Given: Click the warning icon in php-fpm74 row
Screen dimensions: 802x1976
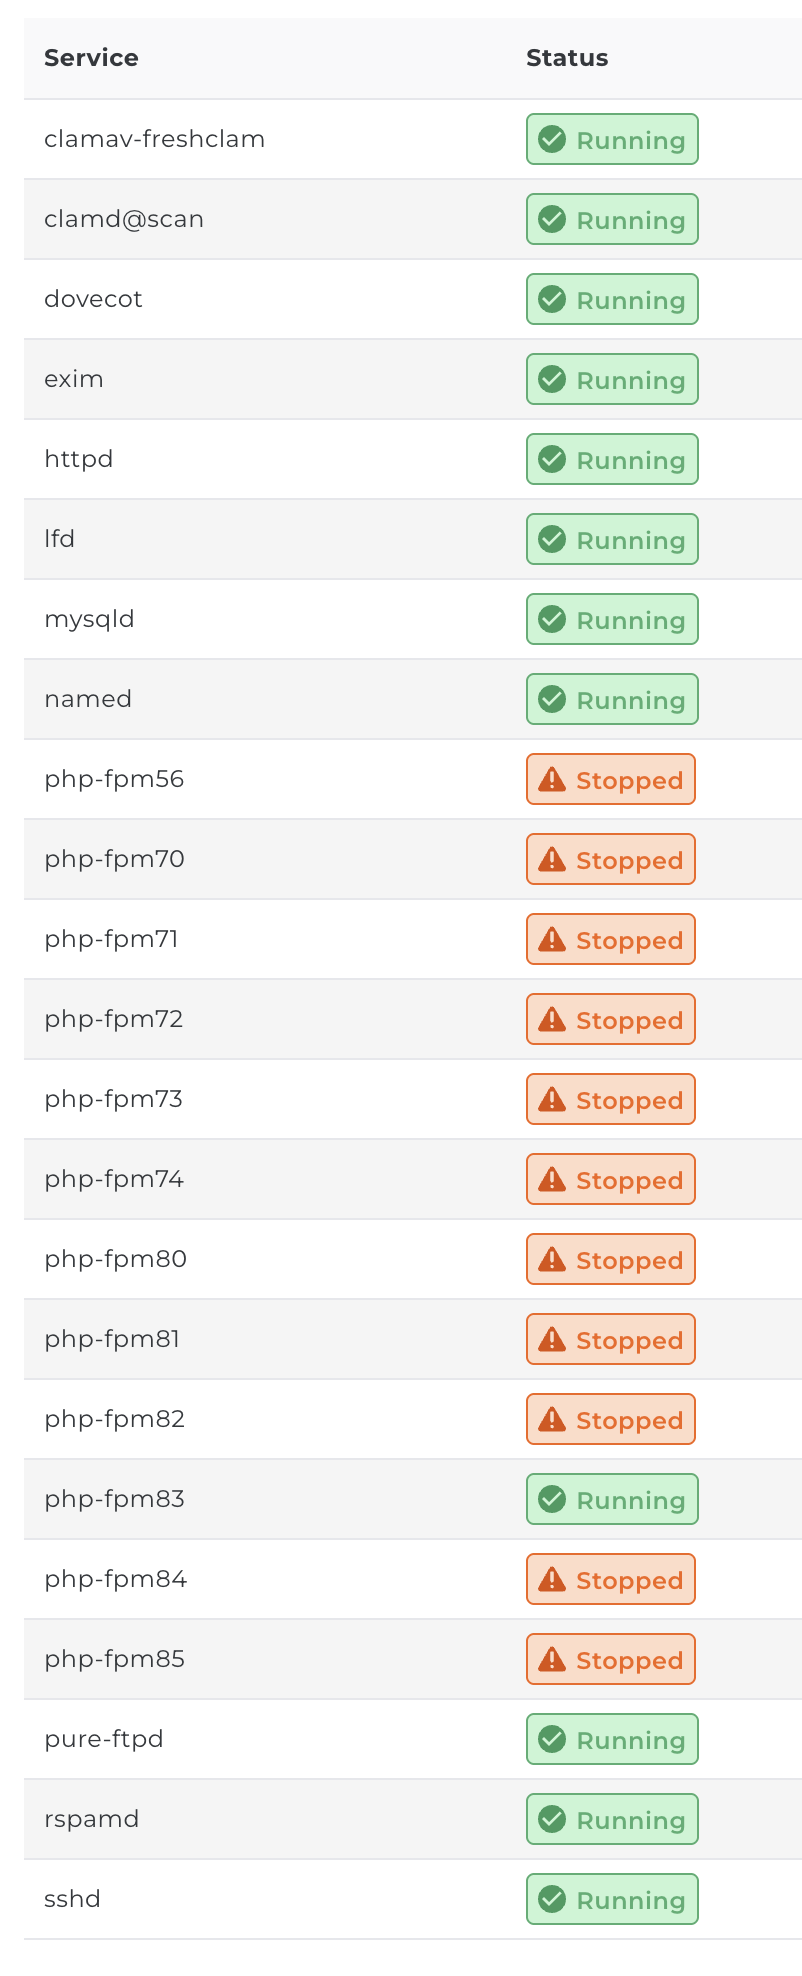Looking at the screenshot, I should (x=552, y=1179).
